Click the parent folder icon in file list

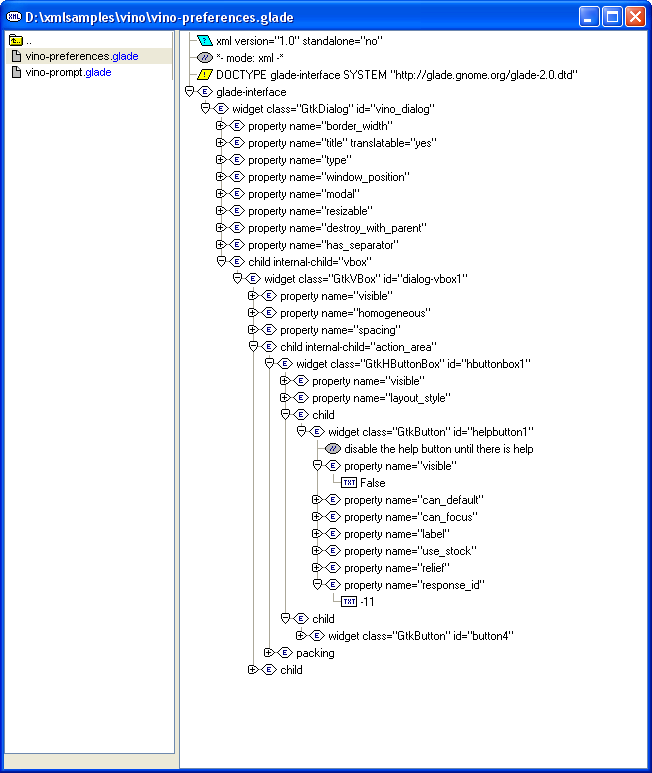point(15,41)
